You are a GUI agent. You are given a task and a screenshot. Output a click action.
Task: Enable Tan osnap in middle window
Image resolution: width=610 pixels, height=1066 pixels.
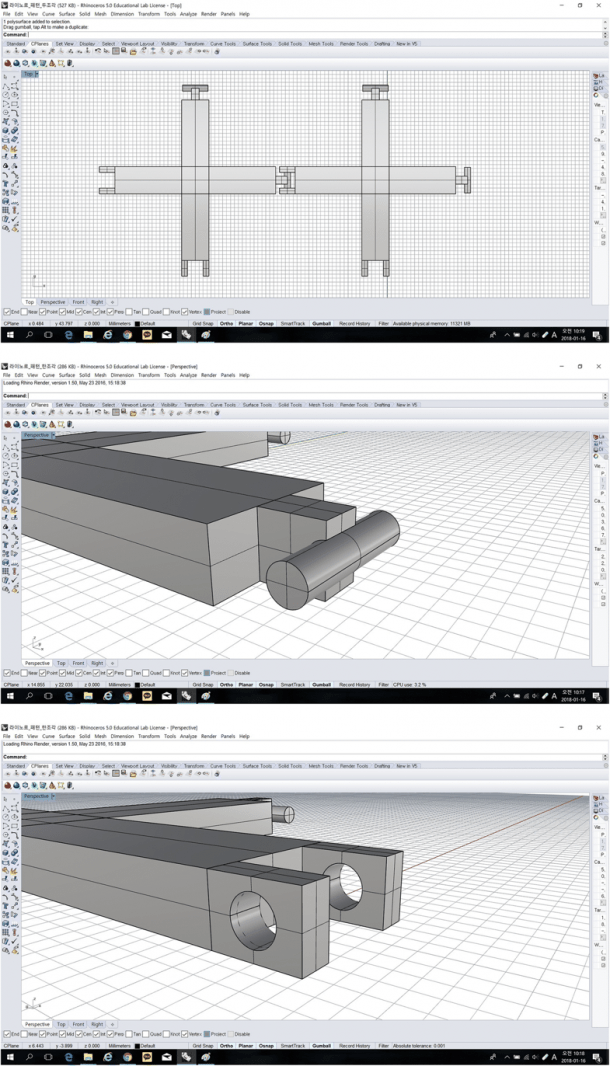click(x=131, y=673)
